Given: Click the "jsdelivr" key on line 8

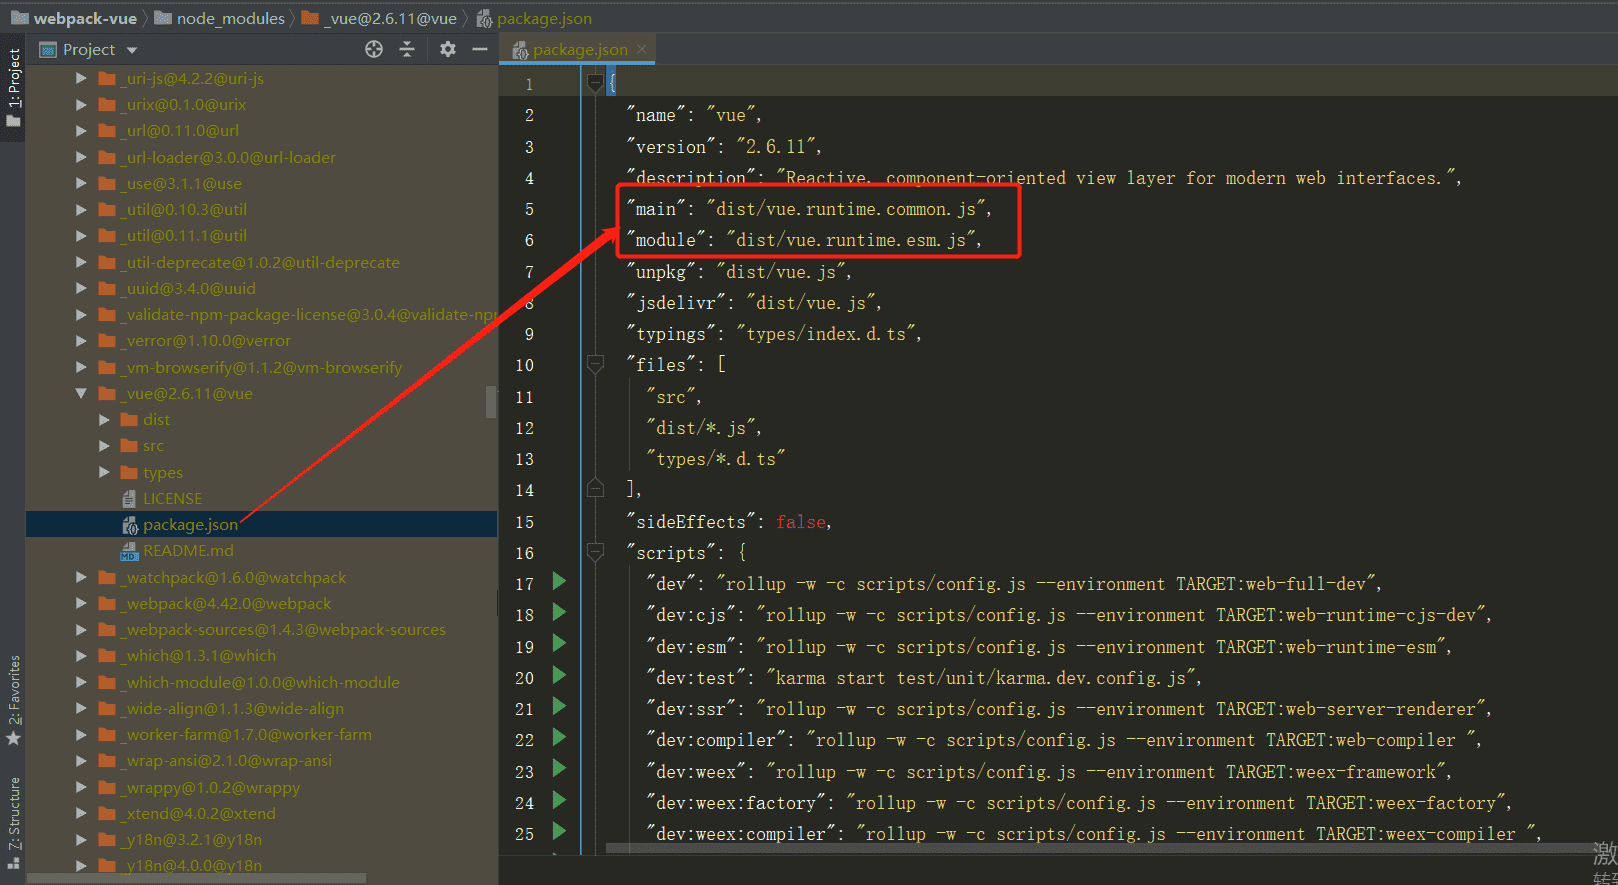Looking at the screenshot, I should pyautogui.click(x=676, y=303).
